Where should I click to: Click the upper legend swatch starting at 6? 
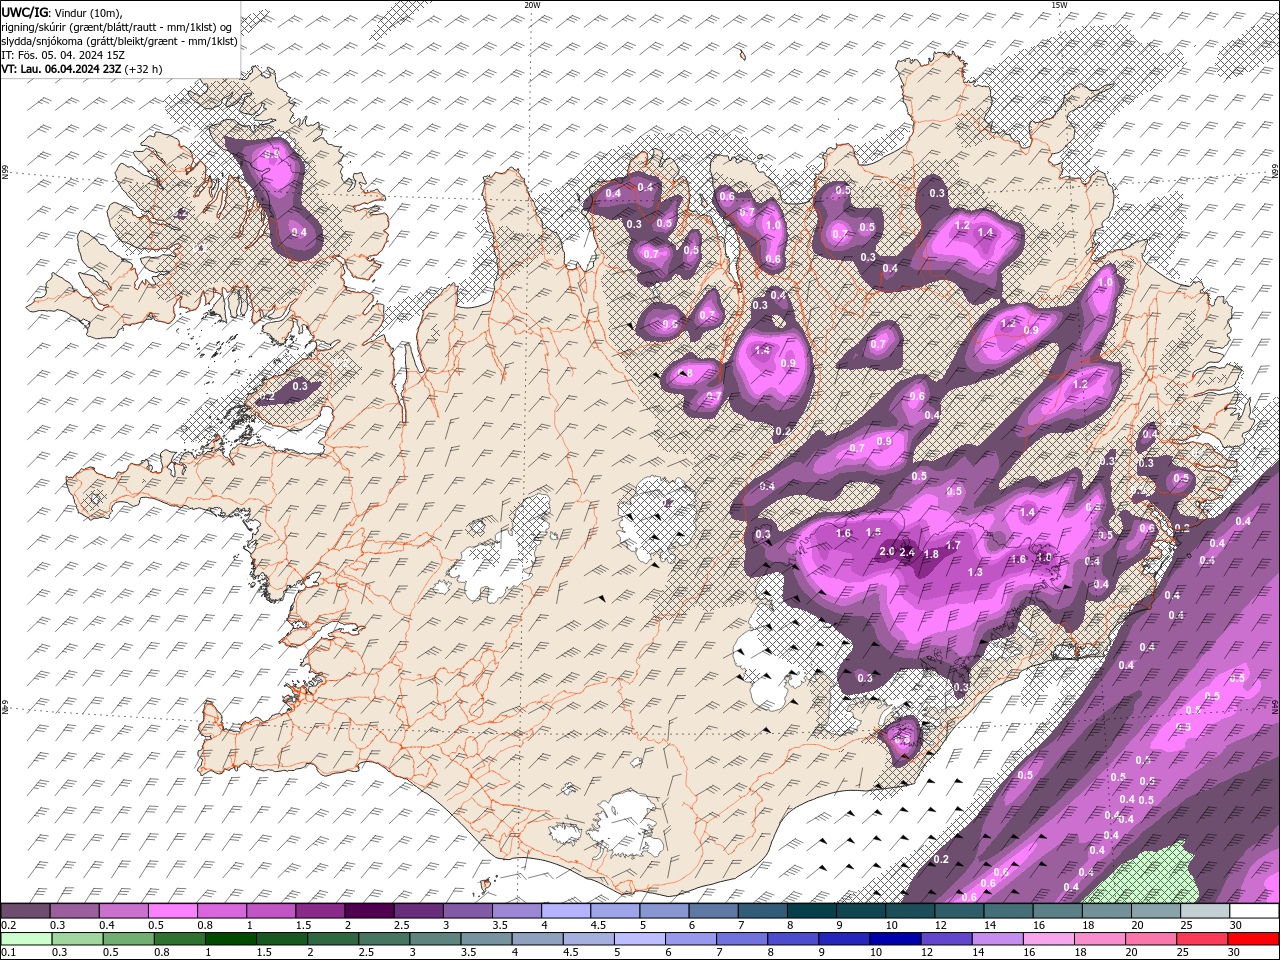(713, 911)
